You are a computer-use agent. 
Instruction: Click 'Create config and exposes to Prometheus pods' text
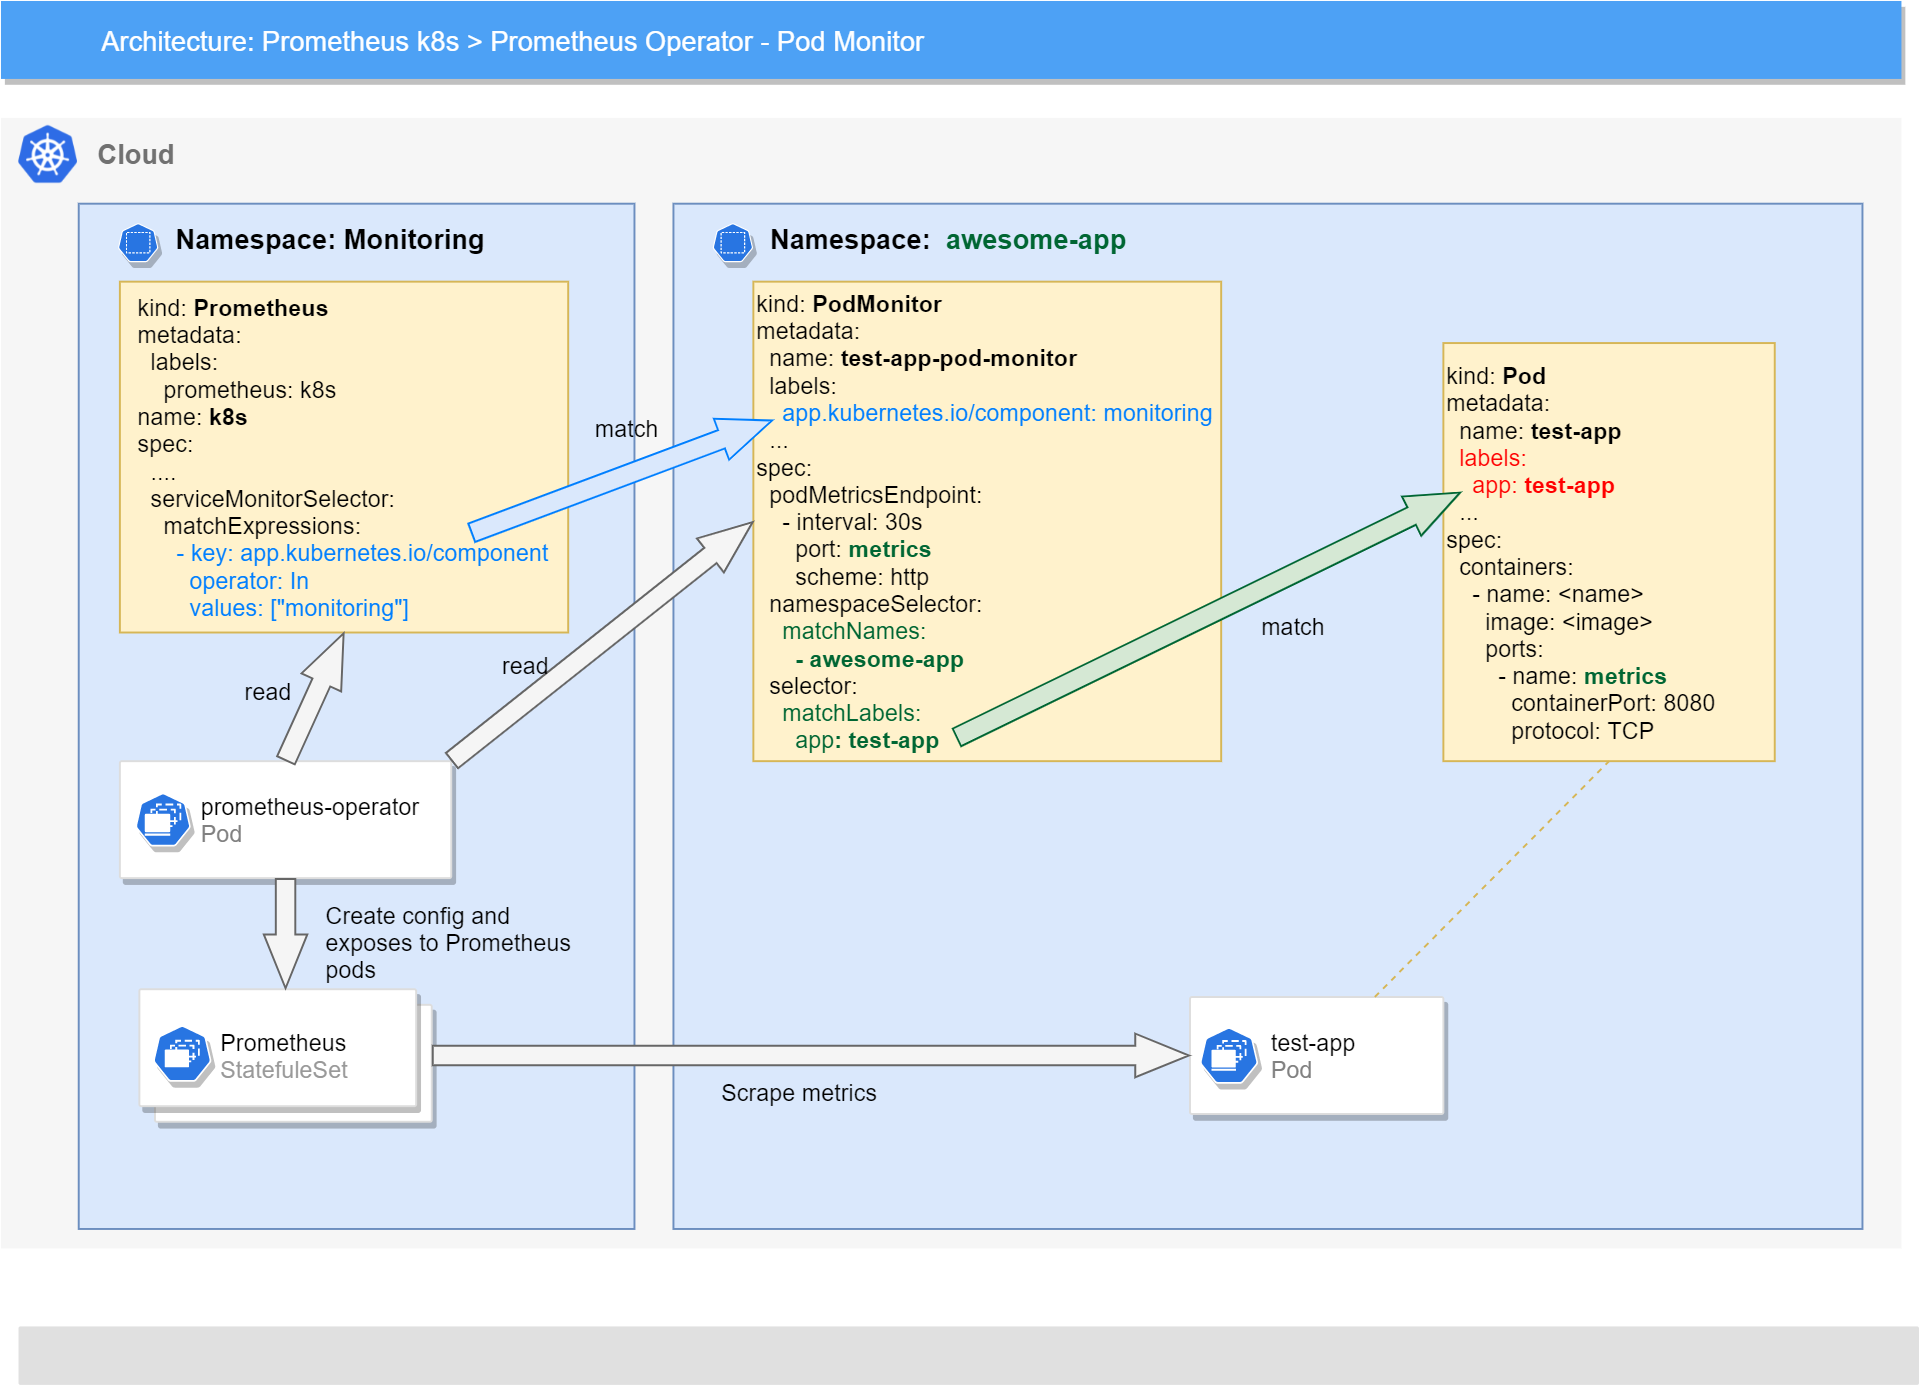click(448, 943)
